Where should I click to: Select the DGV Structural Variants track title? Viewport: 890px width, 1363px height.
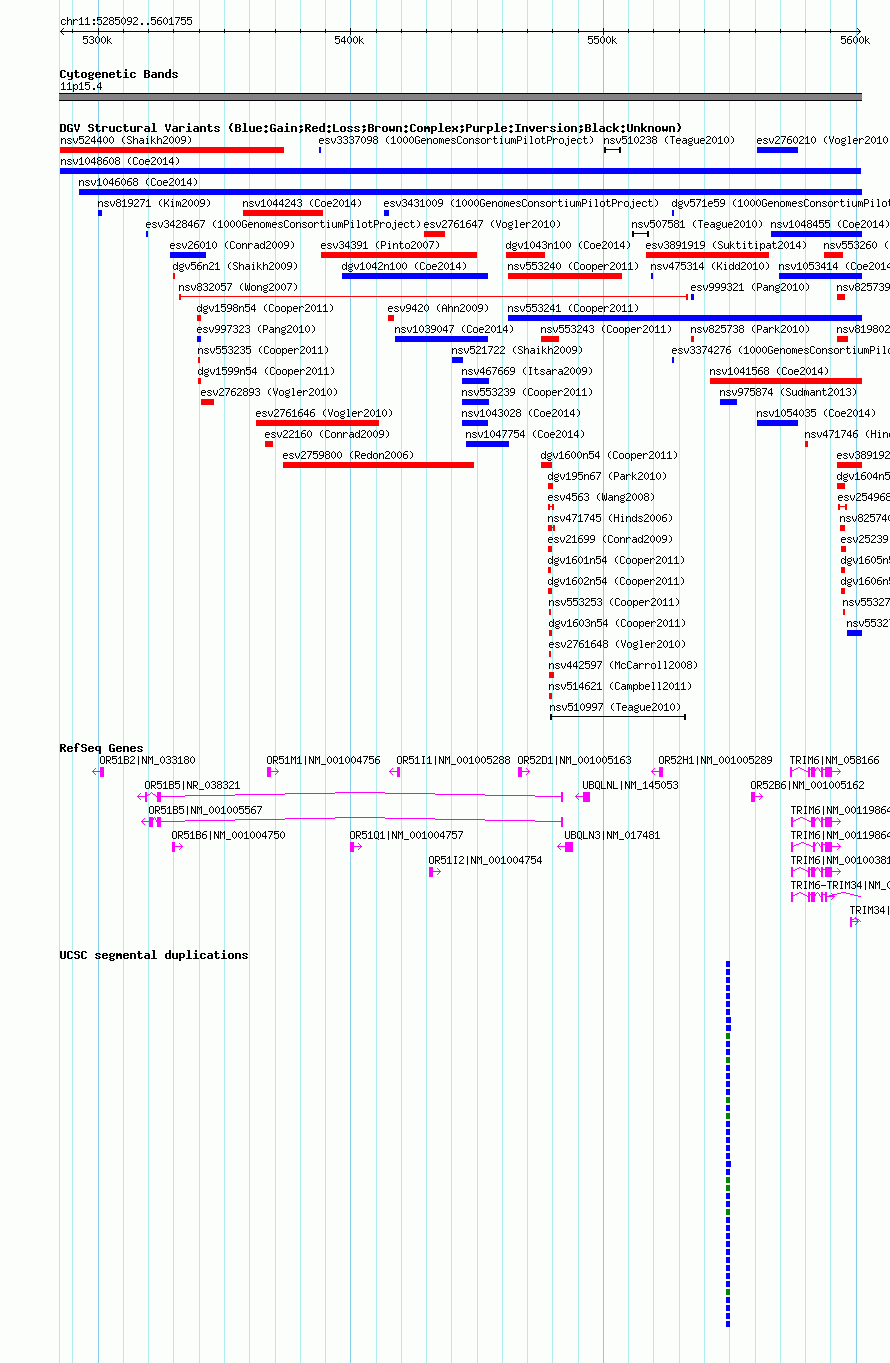[x=370, y=128]
